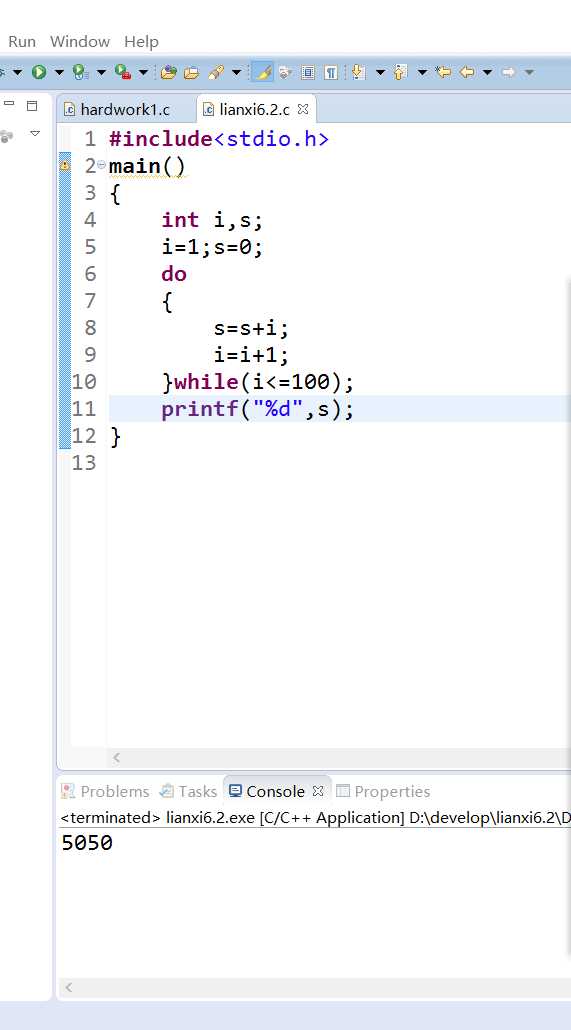
Task: Click 'main()' on line 2
Action: [148, 166]
